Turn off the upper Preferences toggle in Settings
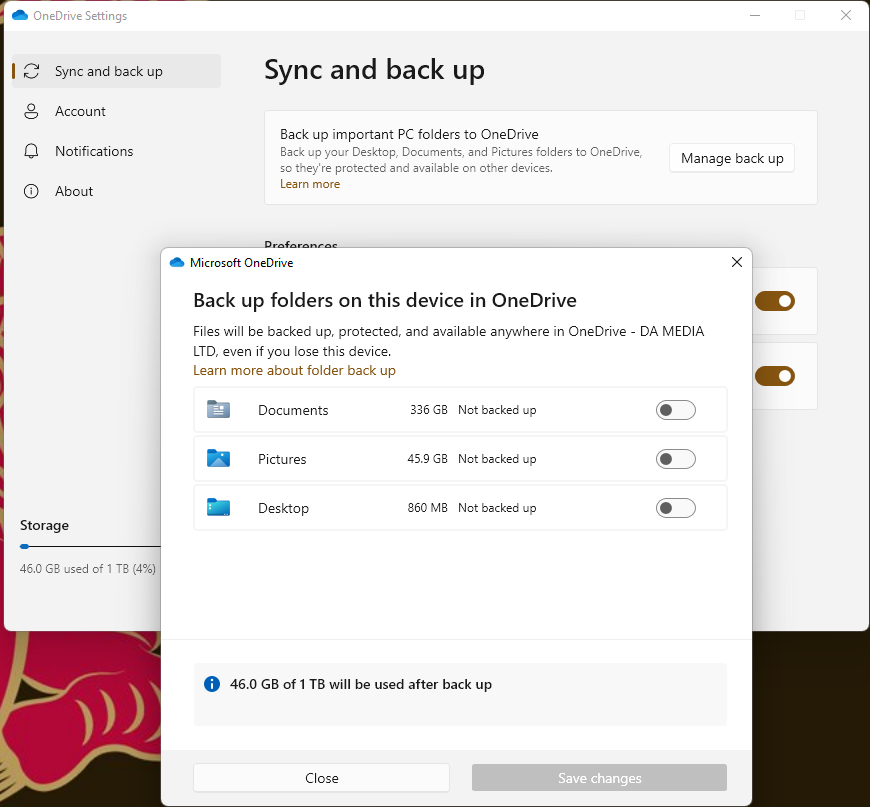The image size is (870, 807). pyautogui.click(x=775, y=301)
